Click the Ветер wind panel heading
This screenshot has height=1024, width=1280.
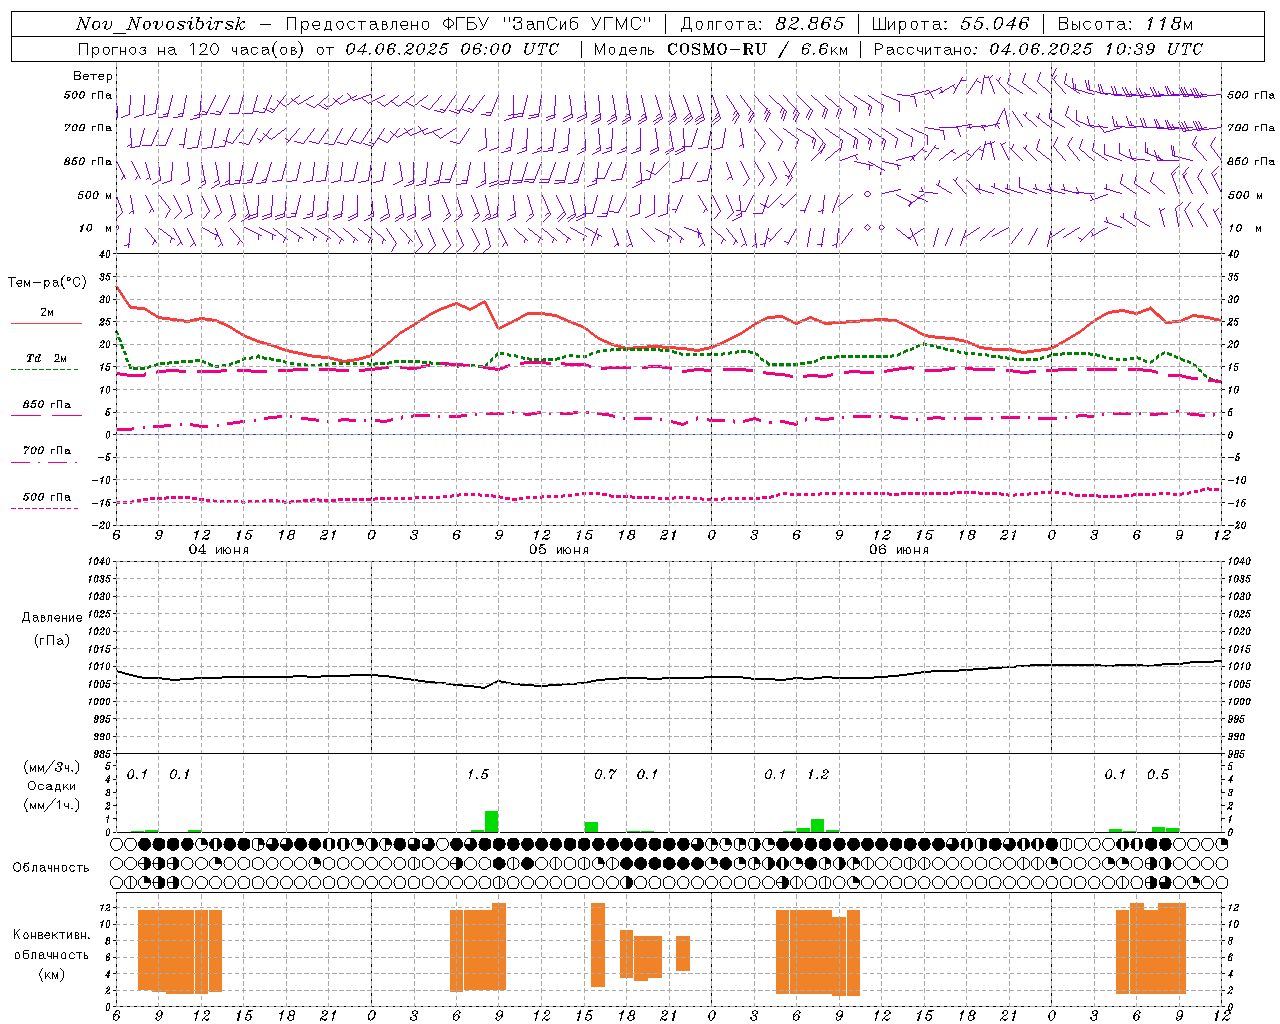[93, 76]
